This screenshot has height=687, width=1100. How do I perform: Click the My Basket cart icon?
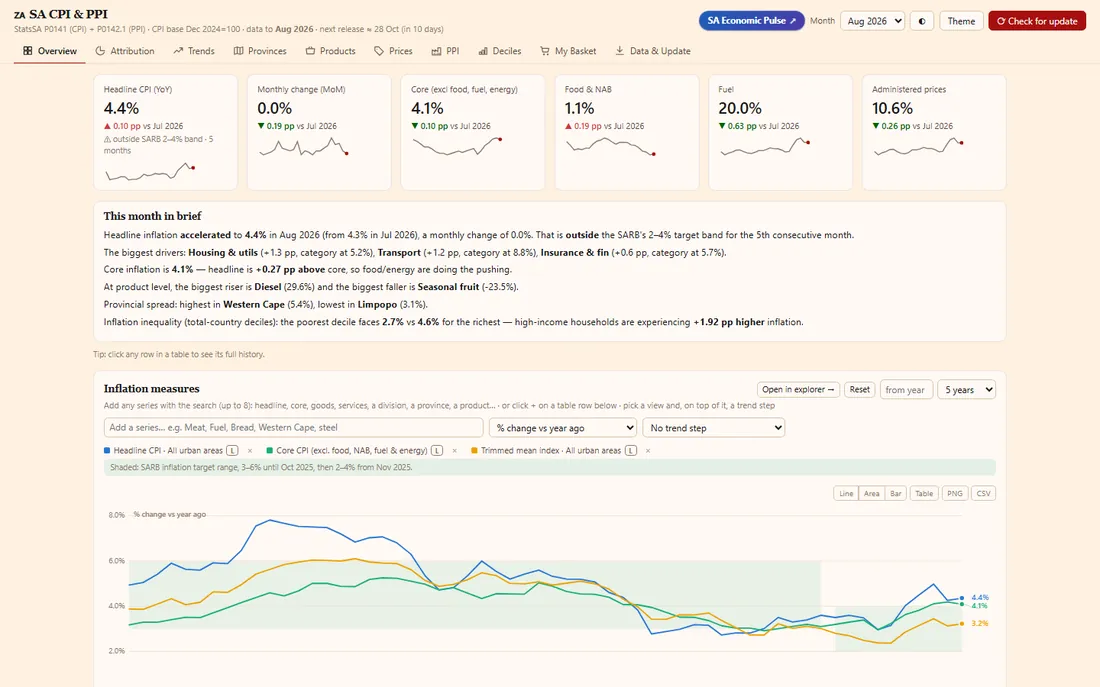tap(544, 51)
